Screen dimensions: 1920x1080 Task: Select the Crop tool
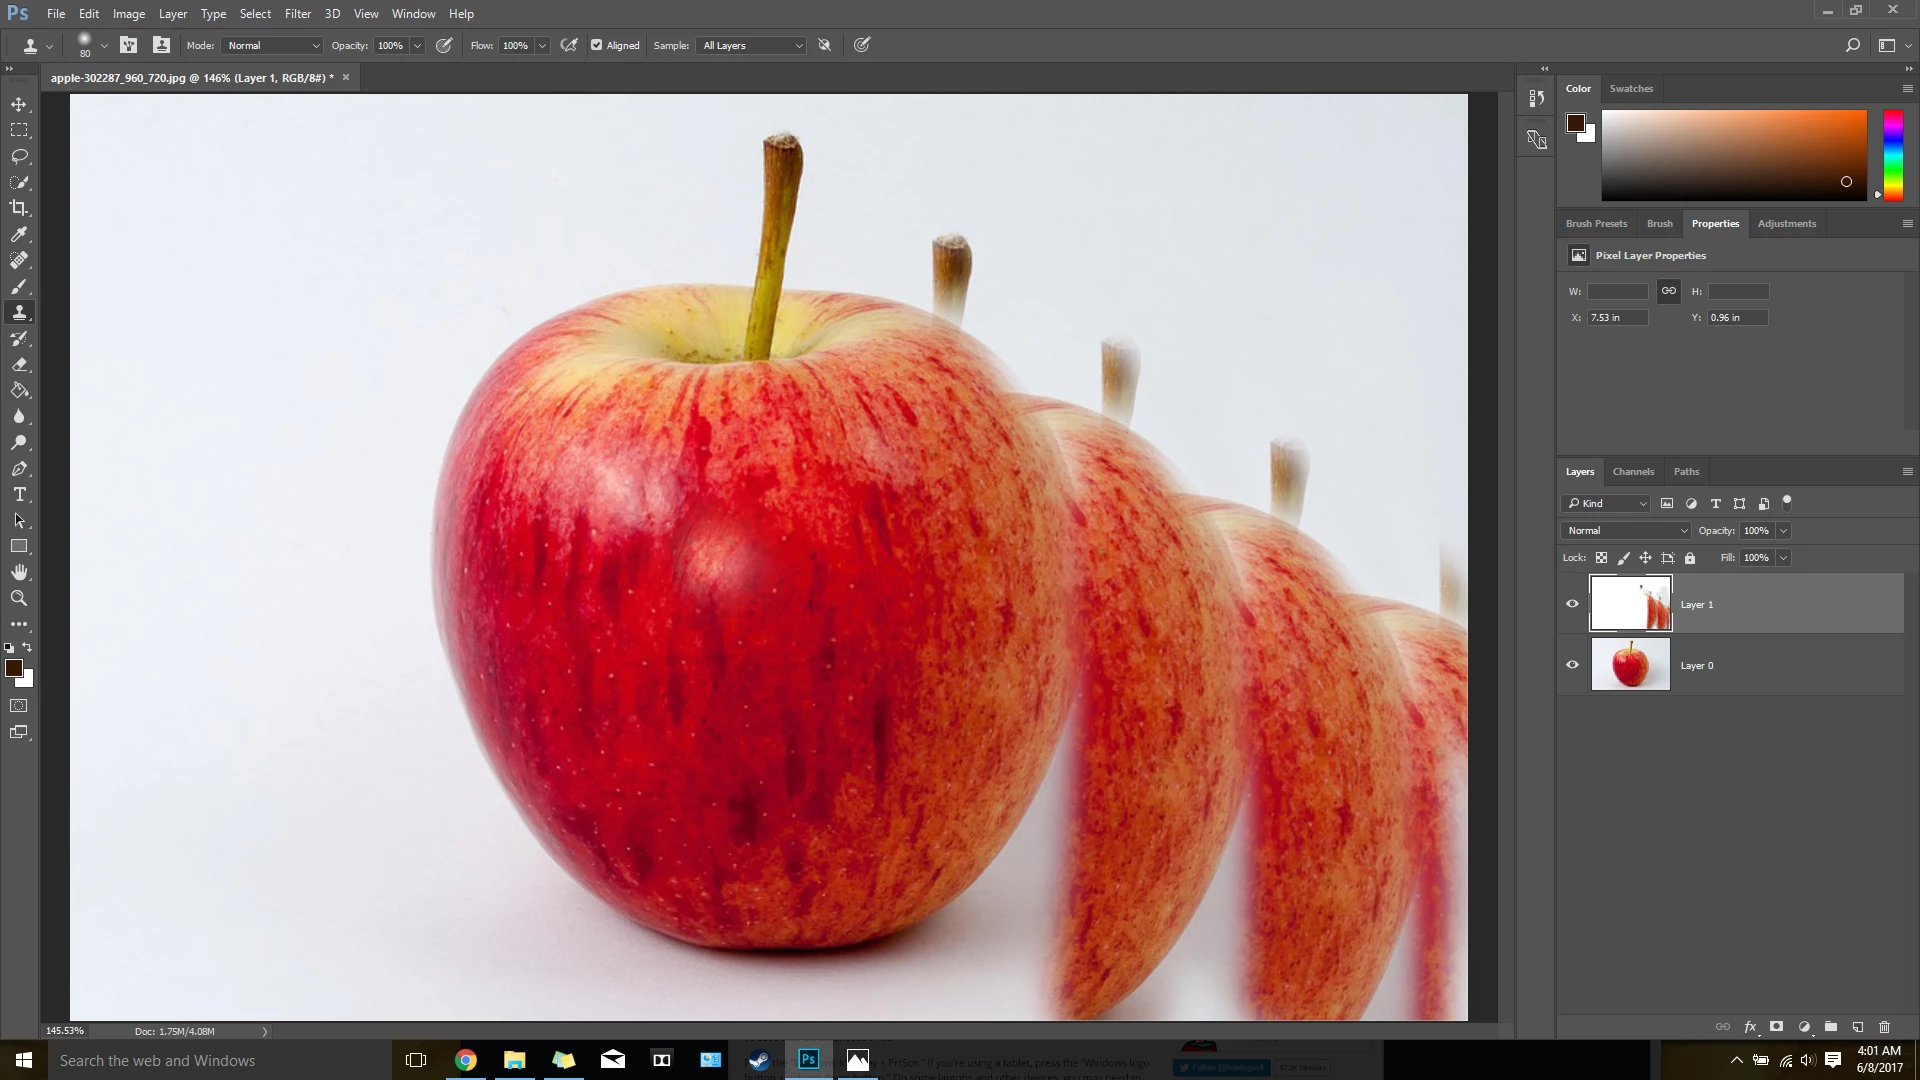pos(19,208)
